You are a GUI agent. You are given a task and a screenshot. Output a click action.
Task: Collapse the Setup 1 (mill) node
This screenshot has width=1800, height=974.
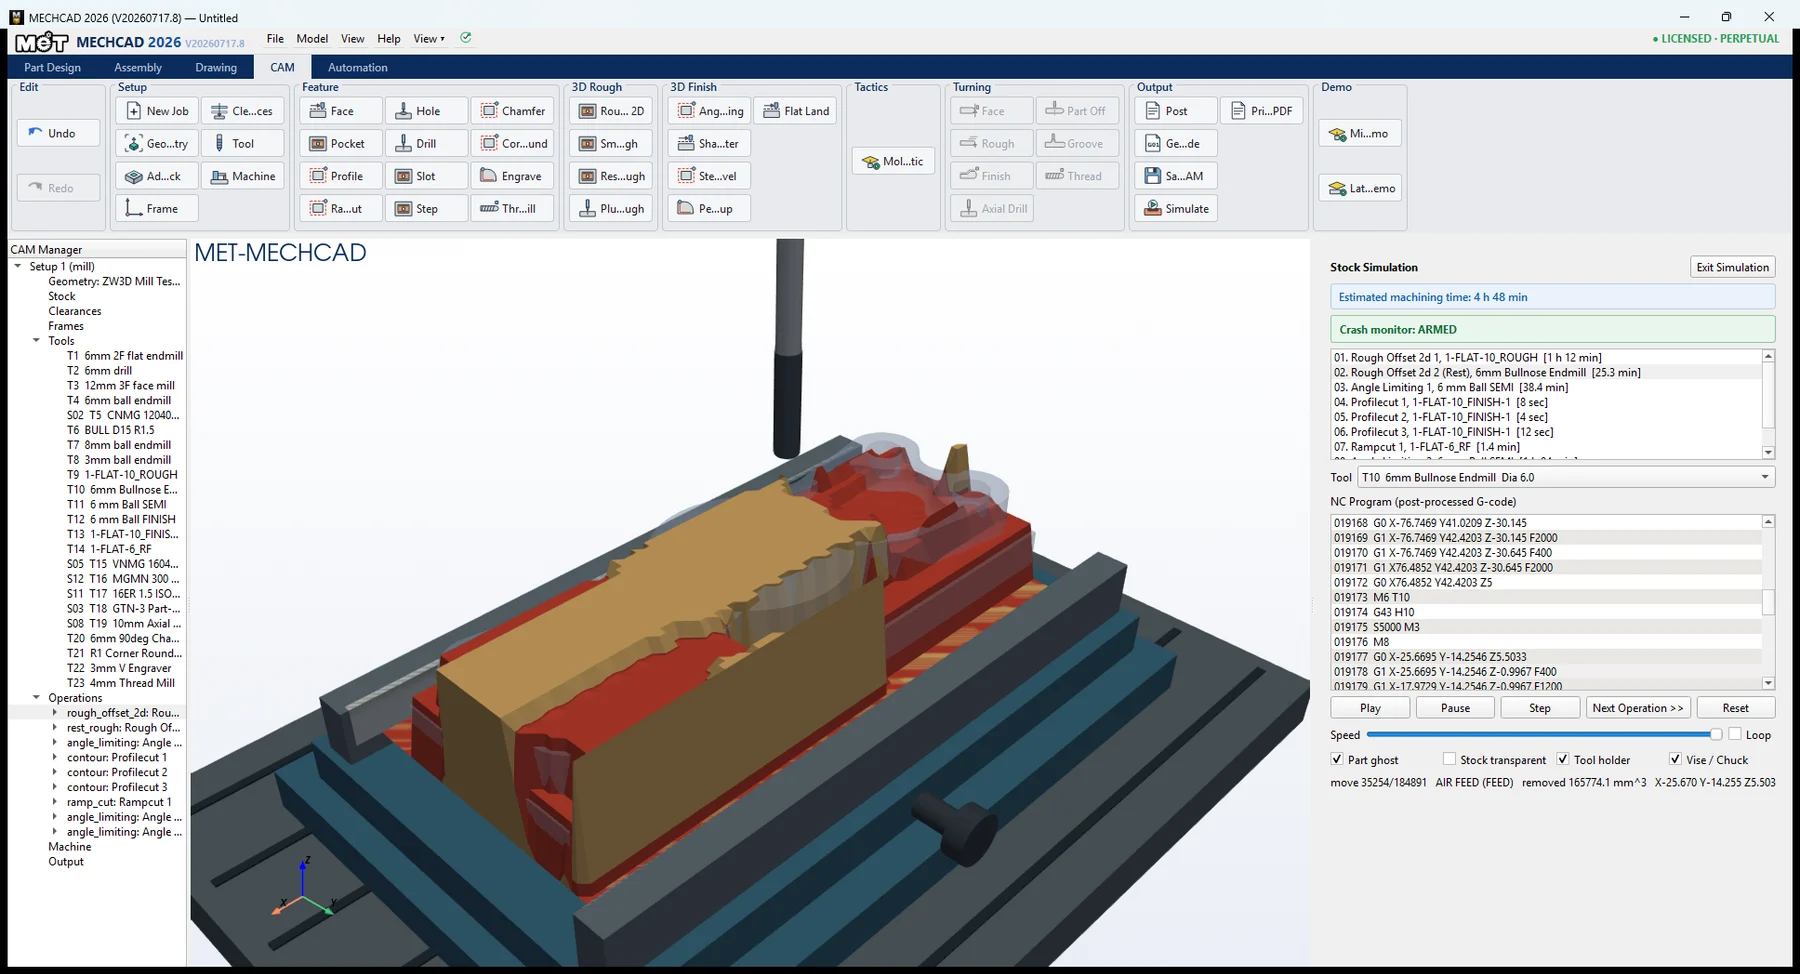pos(18,266)
